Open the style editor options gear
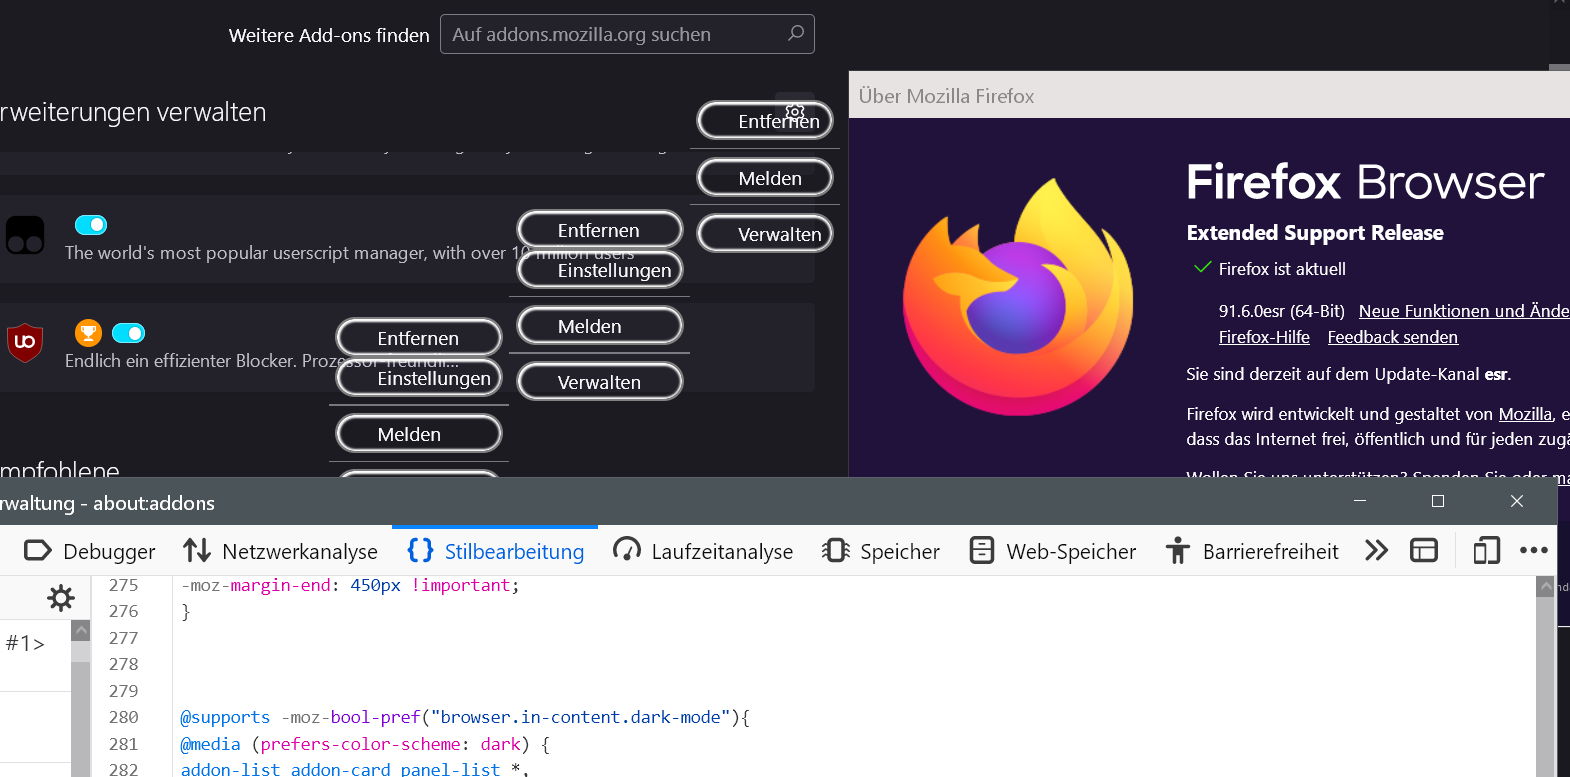This screenshot has width=1570, height=777. click(x=61, y=598)
